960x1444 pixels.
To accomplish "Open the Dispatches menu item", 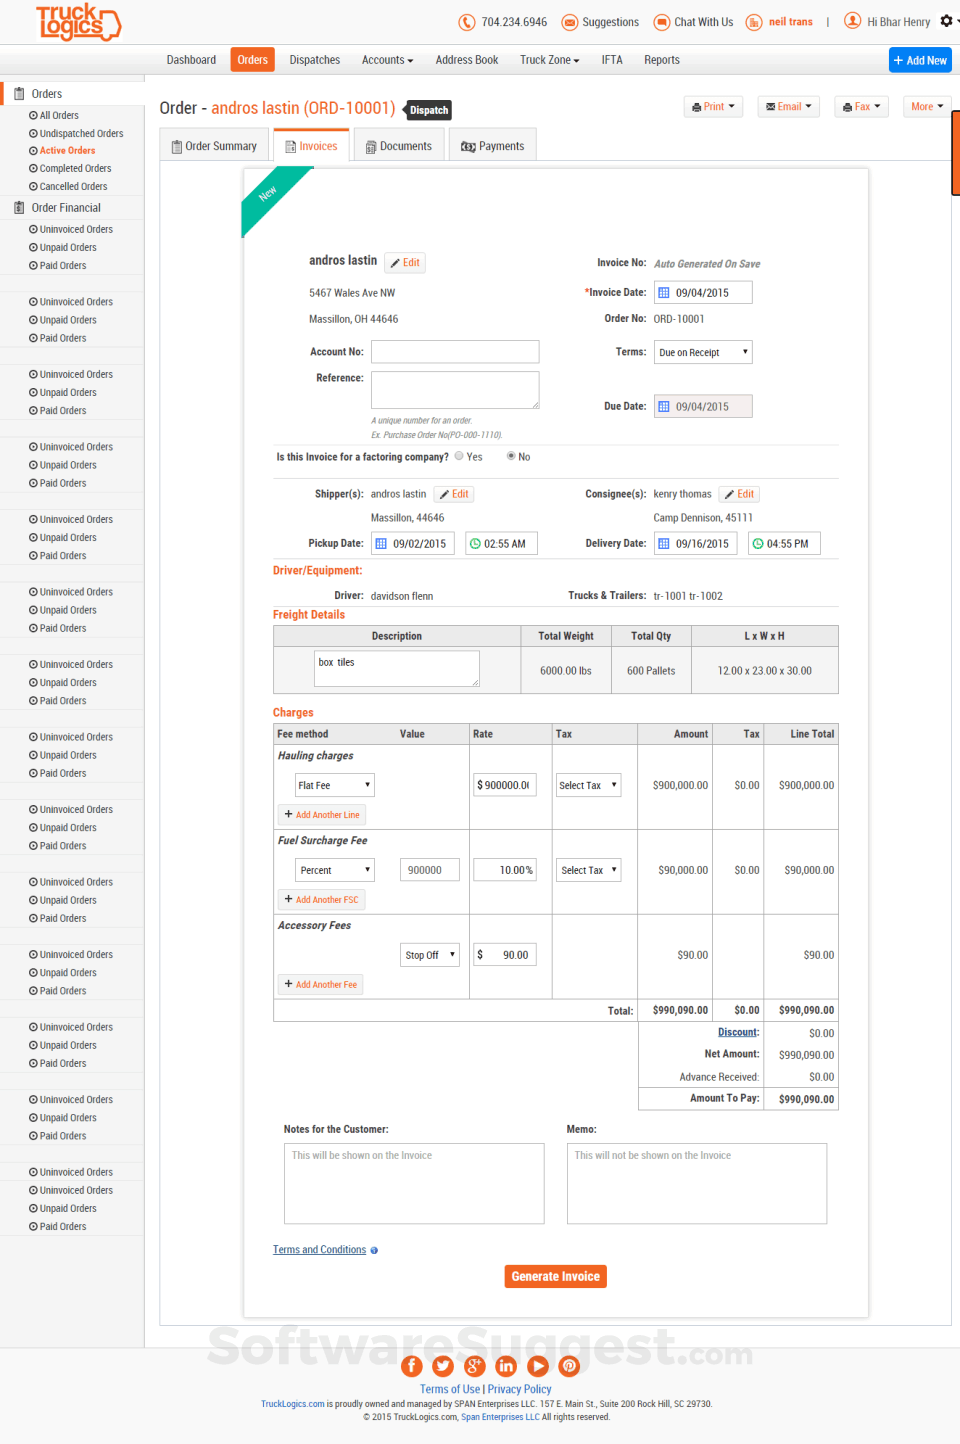I will coord(315,60).
